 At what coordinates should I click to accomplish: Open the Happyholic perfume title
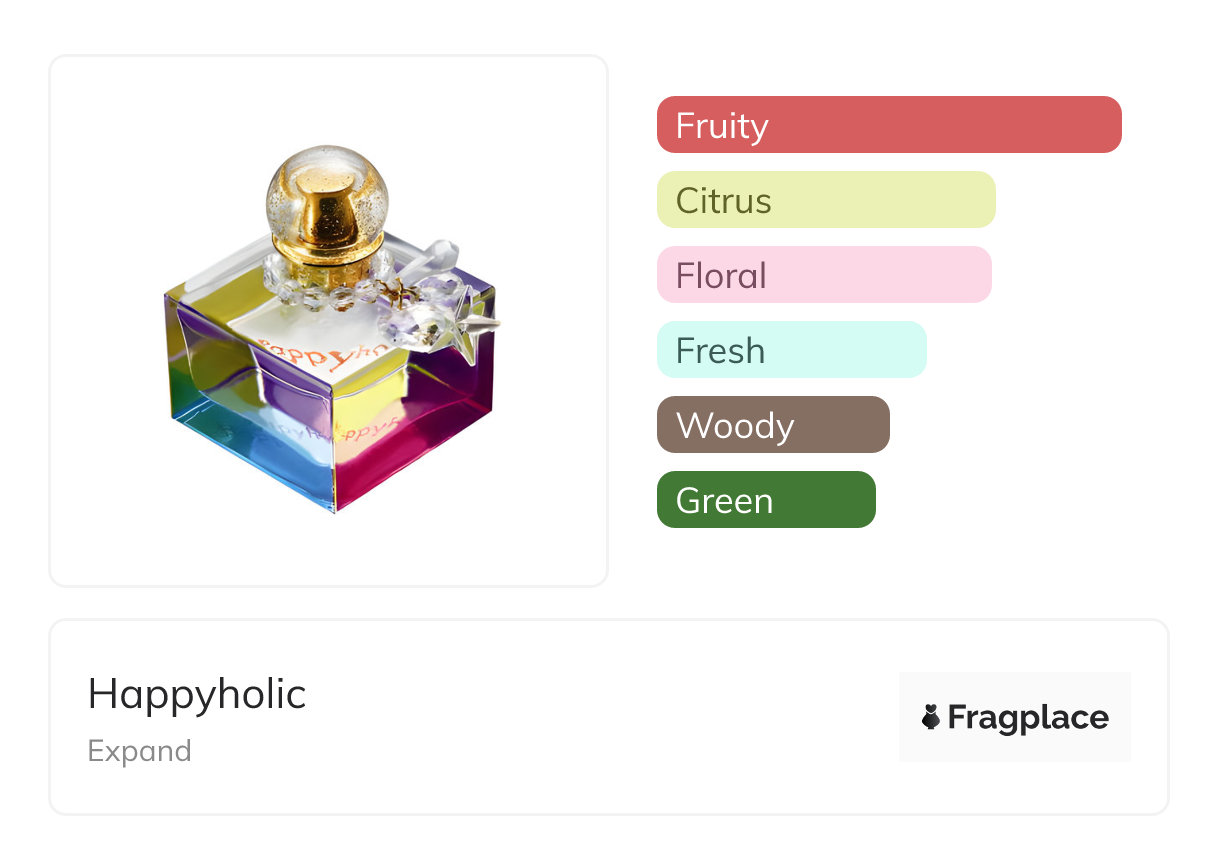pos(197,694)
